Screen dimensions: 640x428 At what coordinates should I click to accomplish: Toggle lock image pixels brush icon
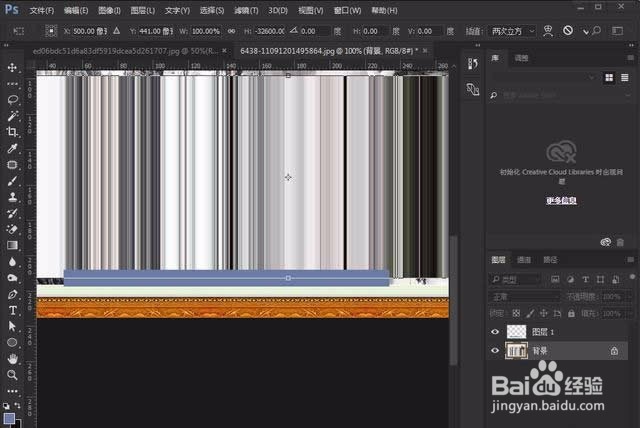[530, 313]
